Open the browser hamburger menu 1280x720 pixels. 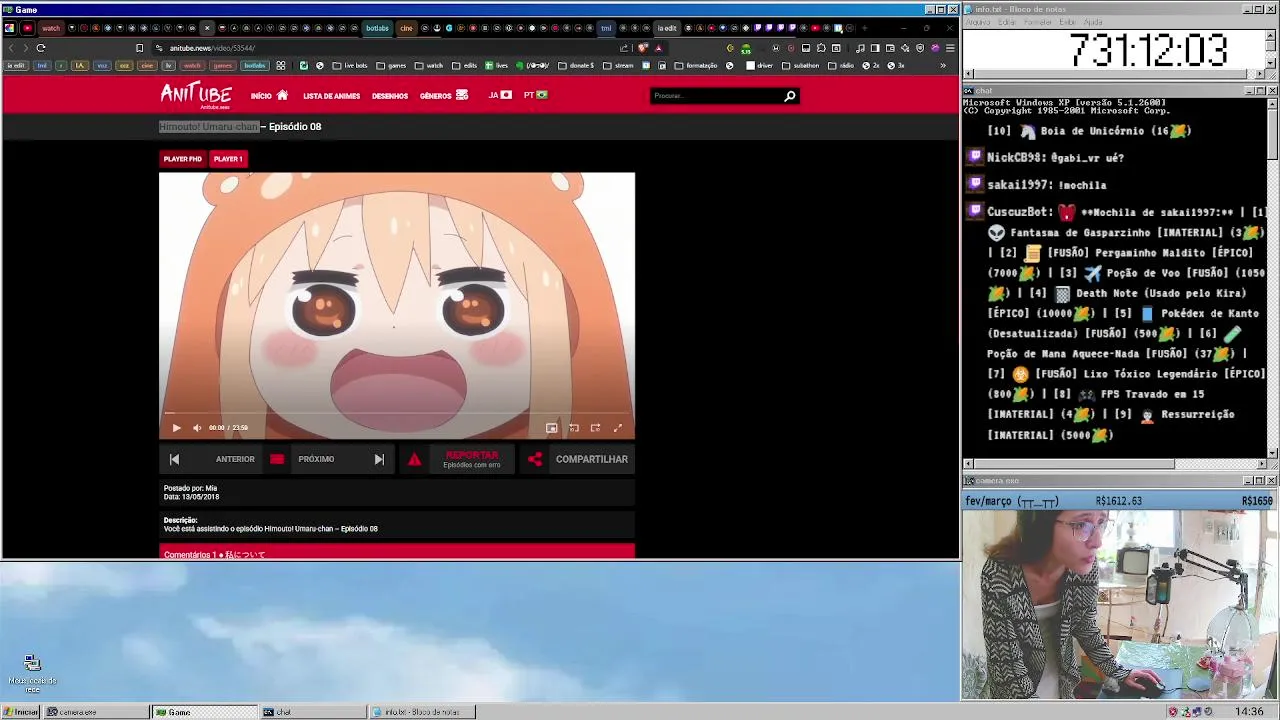(x=950, y=48)
